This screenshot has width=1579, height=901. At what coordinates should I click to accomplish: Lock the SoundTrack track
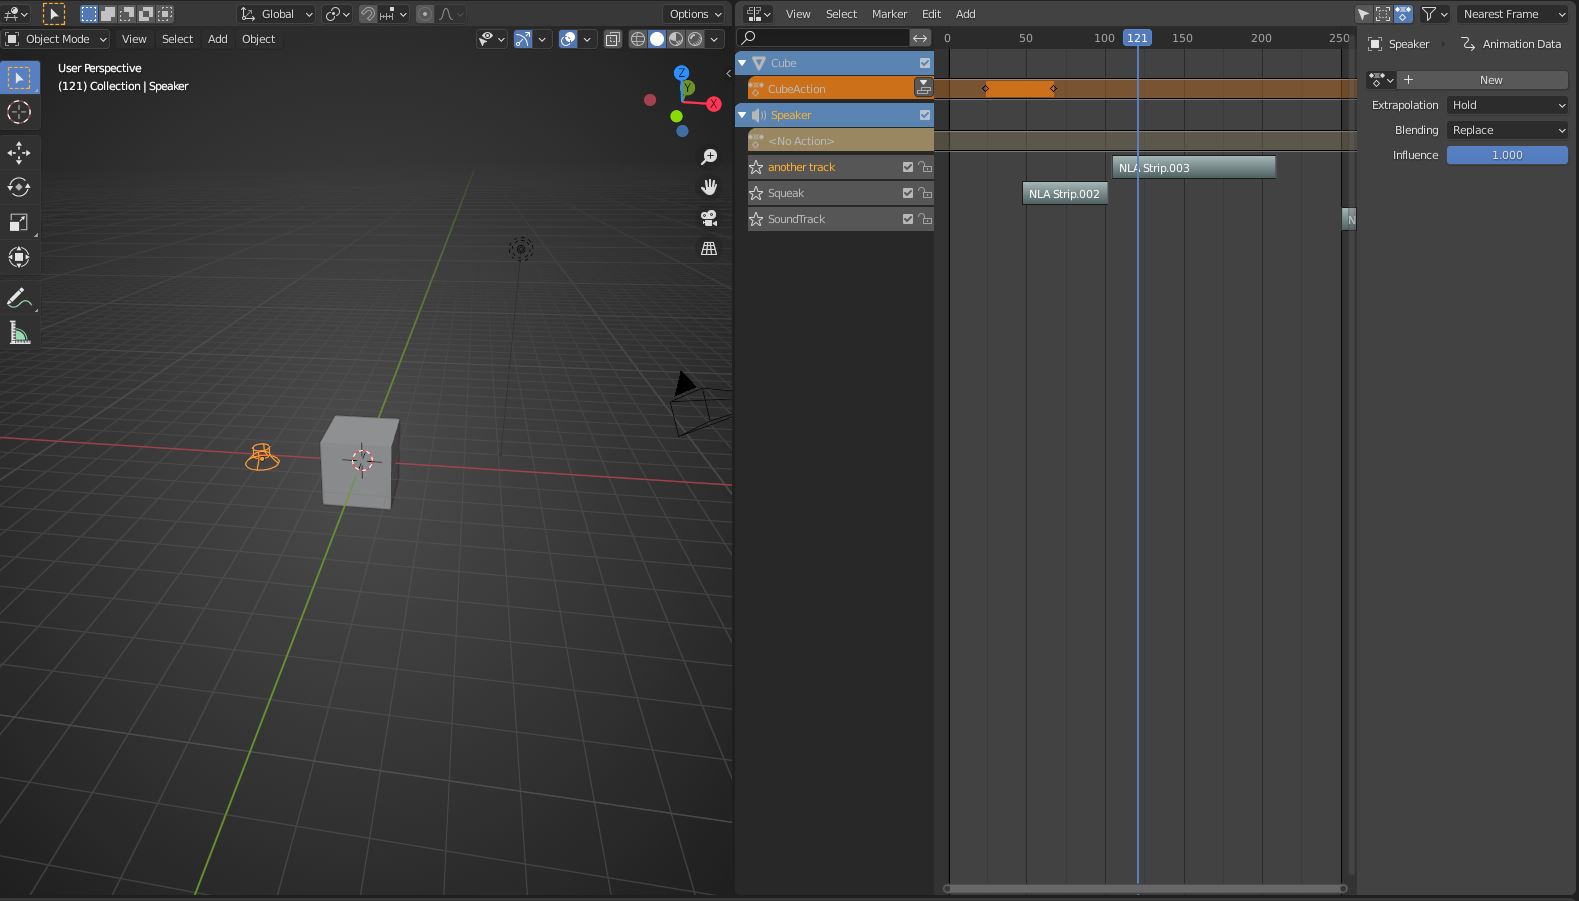tap(925, 219)
